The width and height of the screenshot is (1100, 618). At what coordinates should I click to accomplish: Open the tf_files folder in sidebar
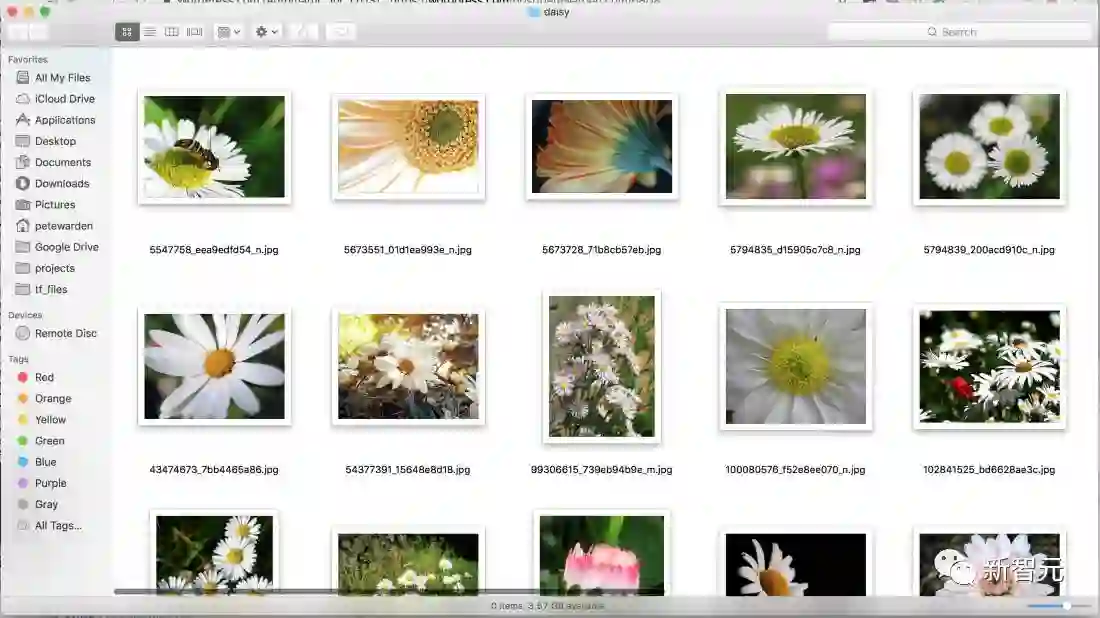coord(51,290)
